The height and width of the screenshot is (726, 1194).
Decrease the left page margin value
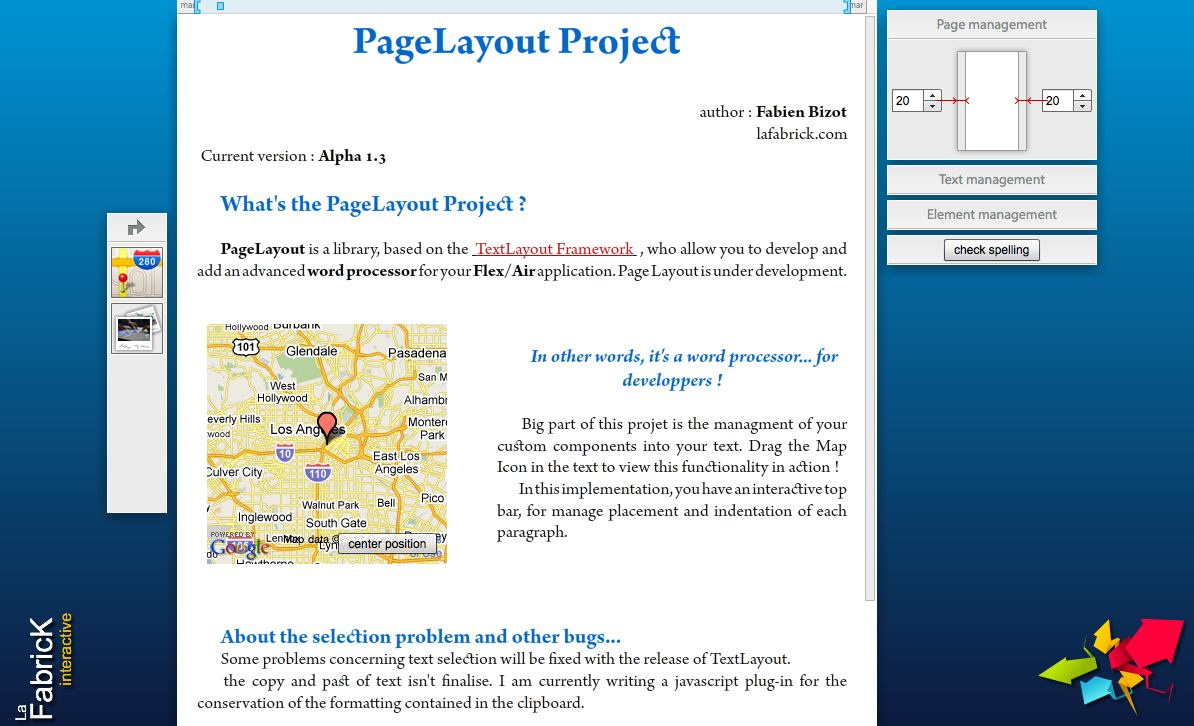tap(933, 106)
